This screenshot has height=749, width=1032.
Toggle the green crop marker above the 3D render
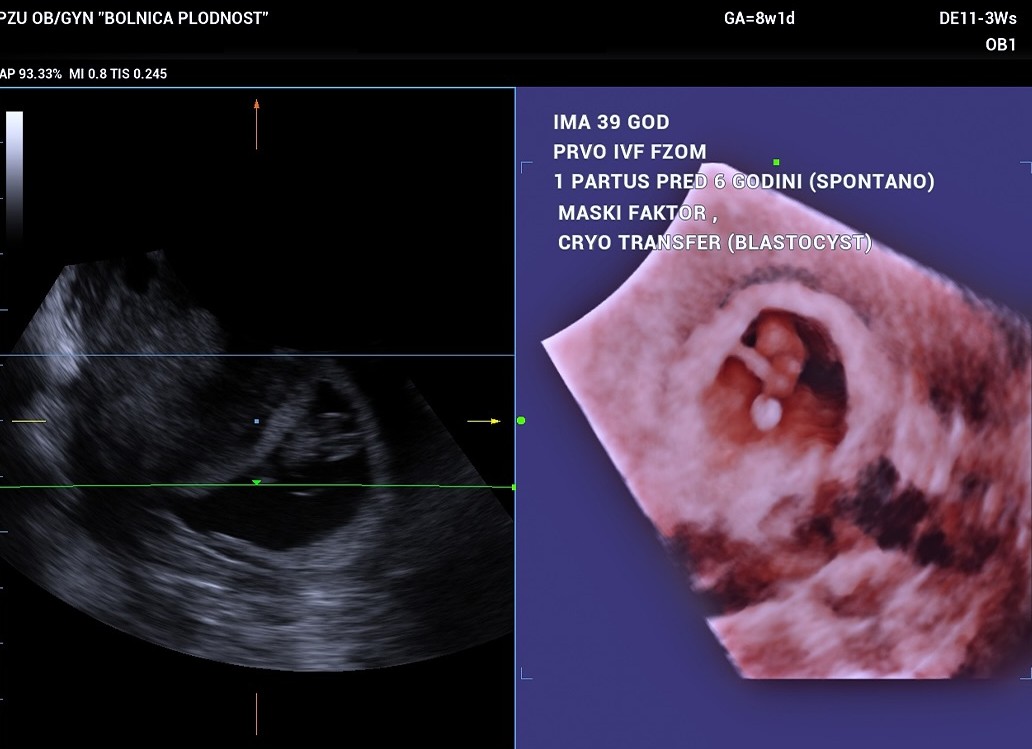[776, 160]
